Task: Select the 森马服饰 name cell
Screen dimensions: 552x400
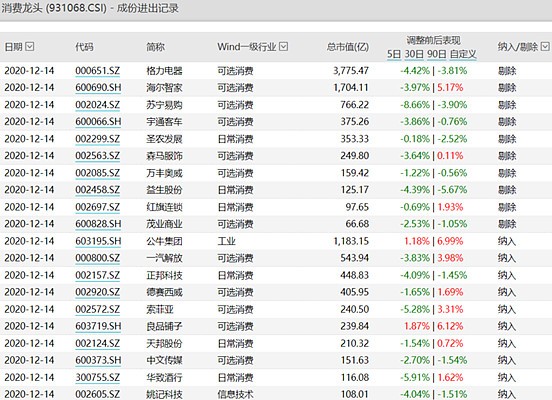Action: coord(164,156)
